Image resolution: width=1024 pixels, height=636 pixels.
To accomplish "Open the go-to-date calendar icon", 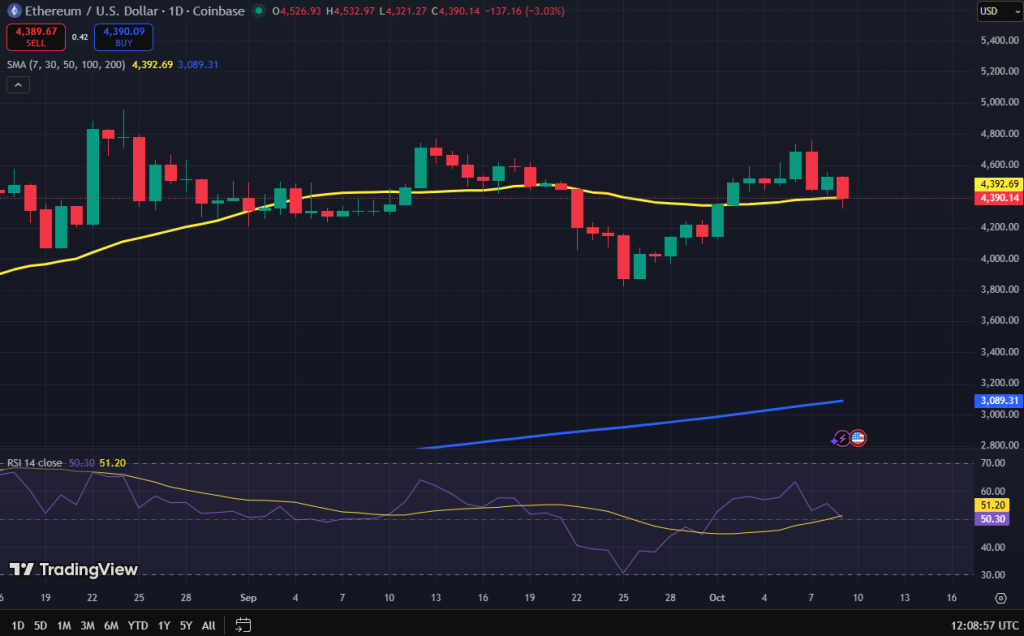I will (x=243, y=625).
